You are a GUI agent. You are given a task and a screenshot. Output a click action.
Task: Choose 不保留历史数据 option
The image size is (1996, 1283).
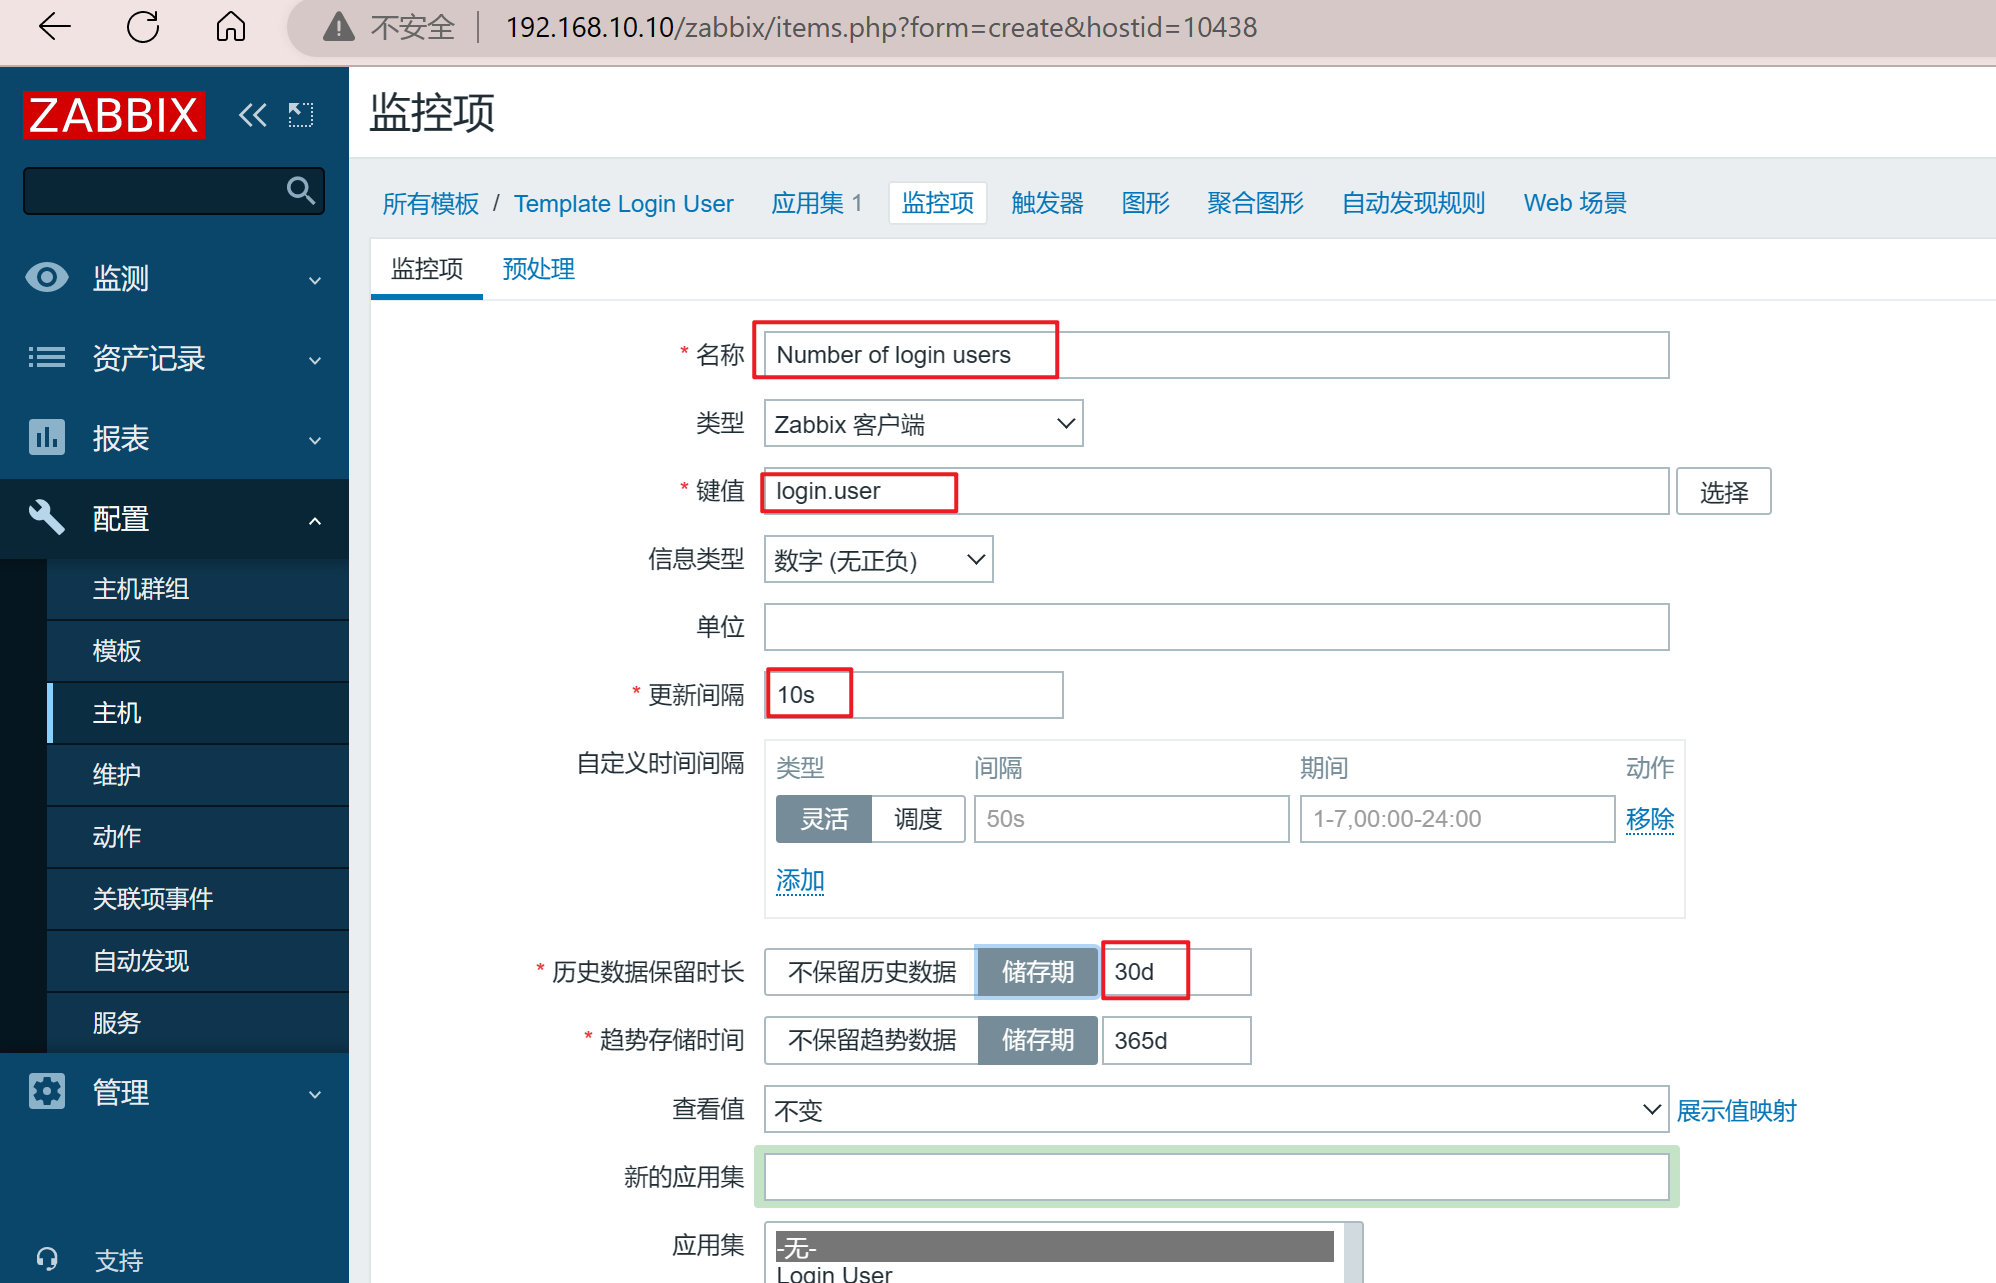(871, 972)
